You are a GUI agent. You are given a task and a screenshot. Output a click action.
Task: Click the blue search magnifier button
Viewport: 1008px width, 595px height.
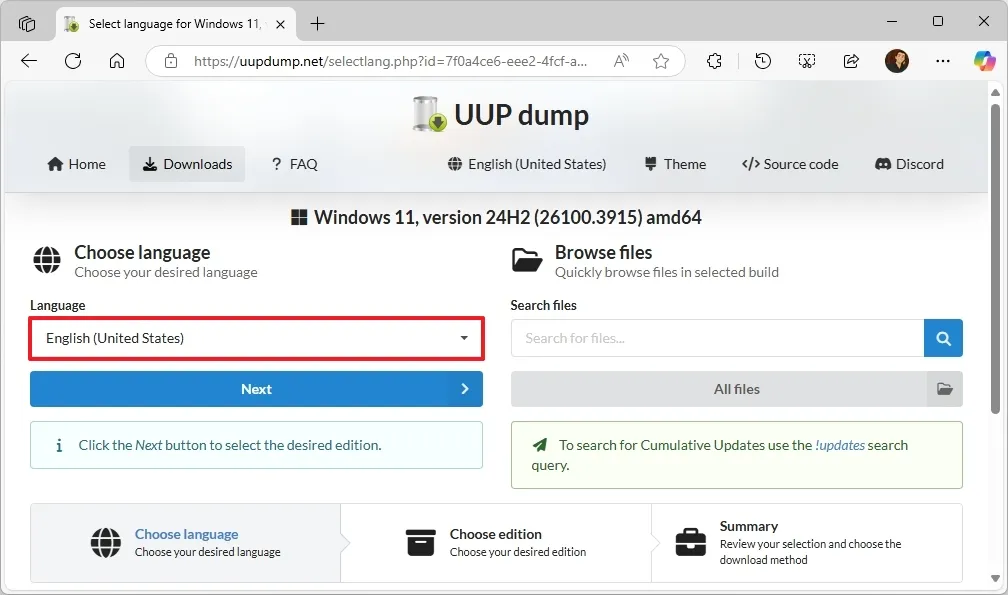pyautogui.click(x=943, y=338)
